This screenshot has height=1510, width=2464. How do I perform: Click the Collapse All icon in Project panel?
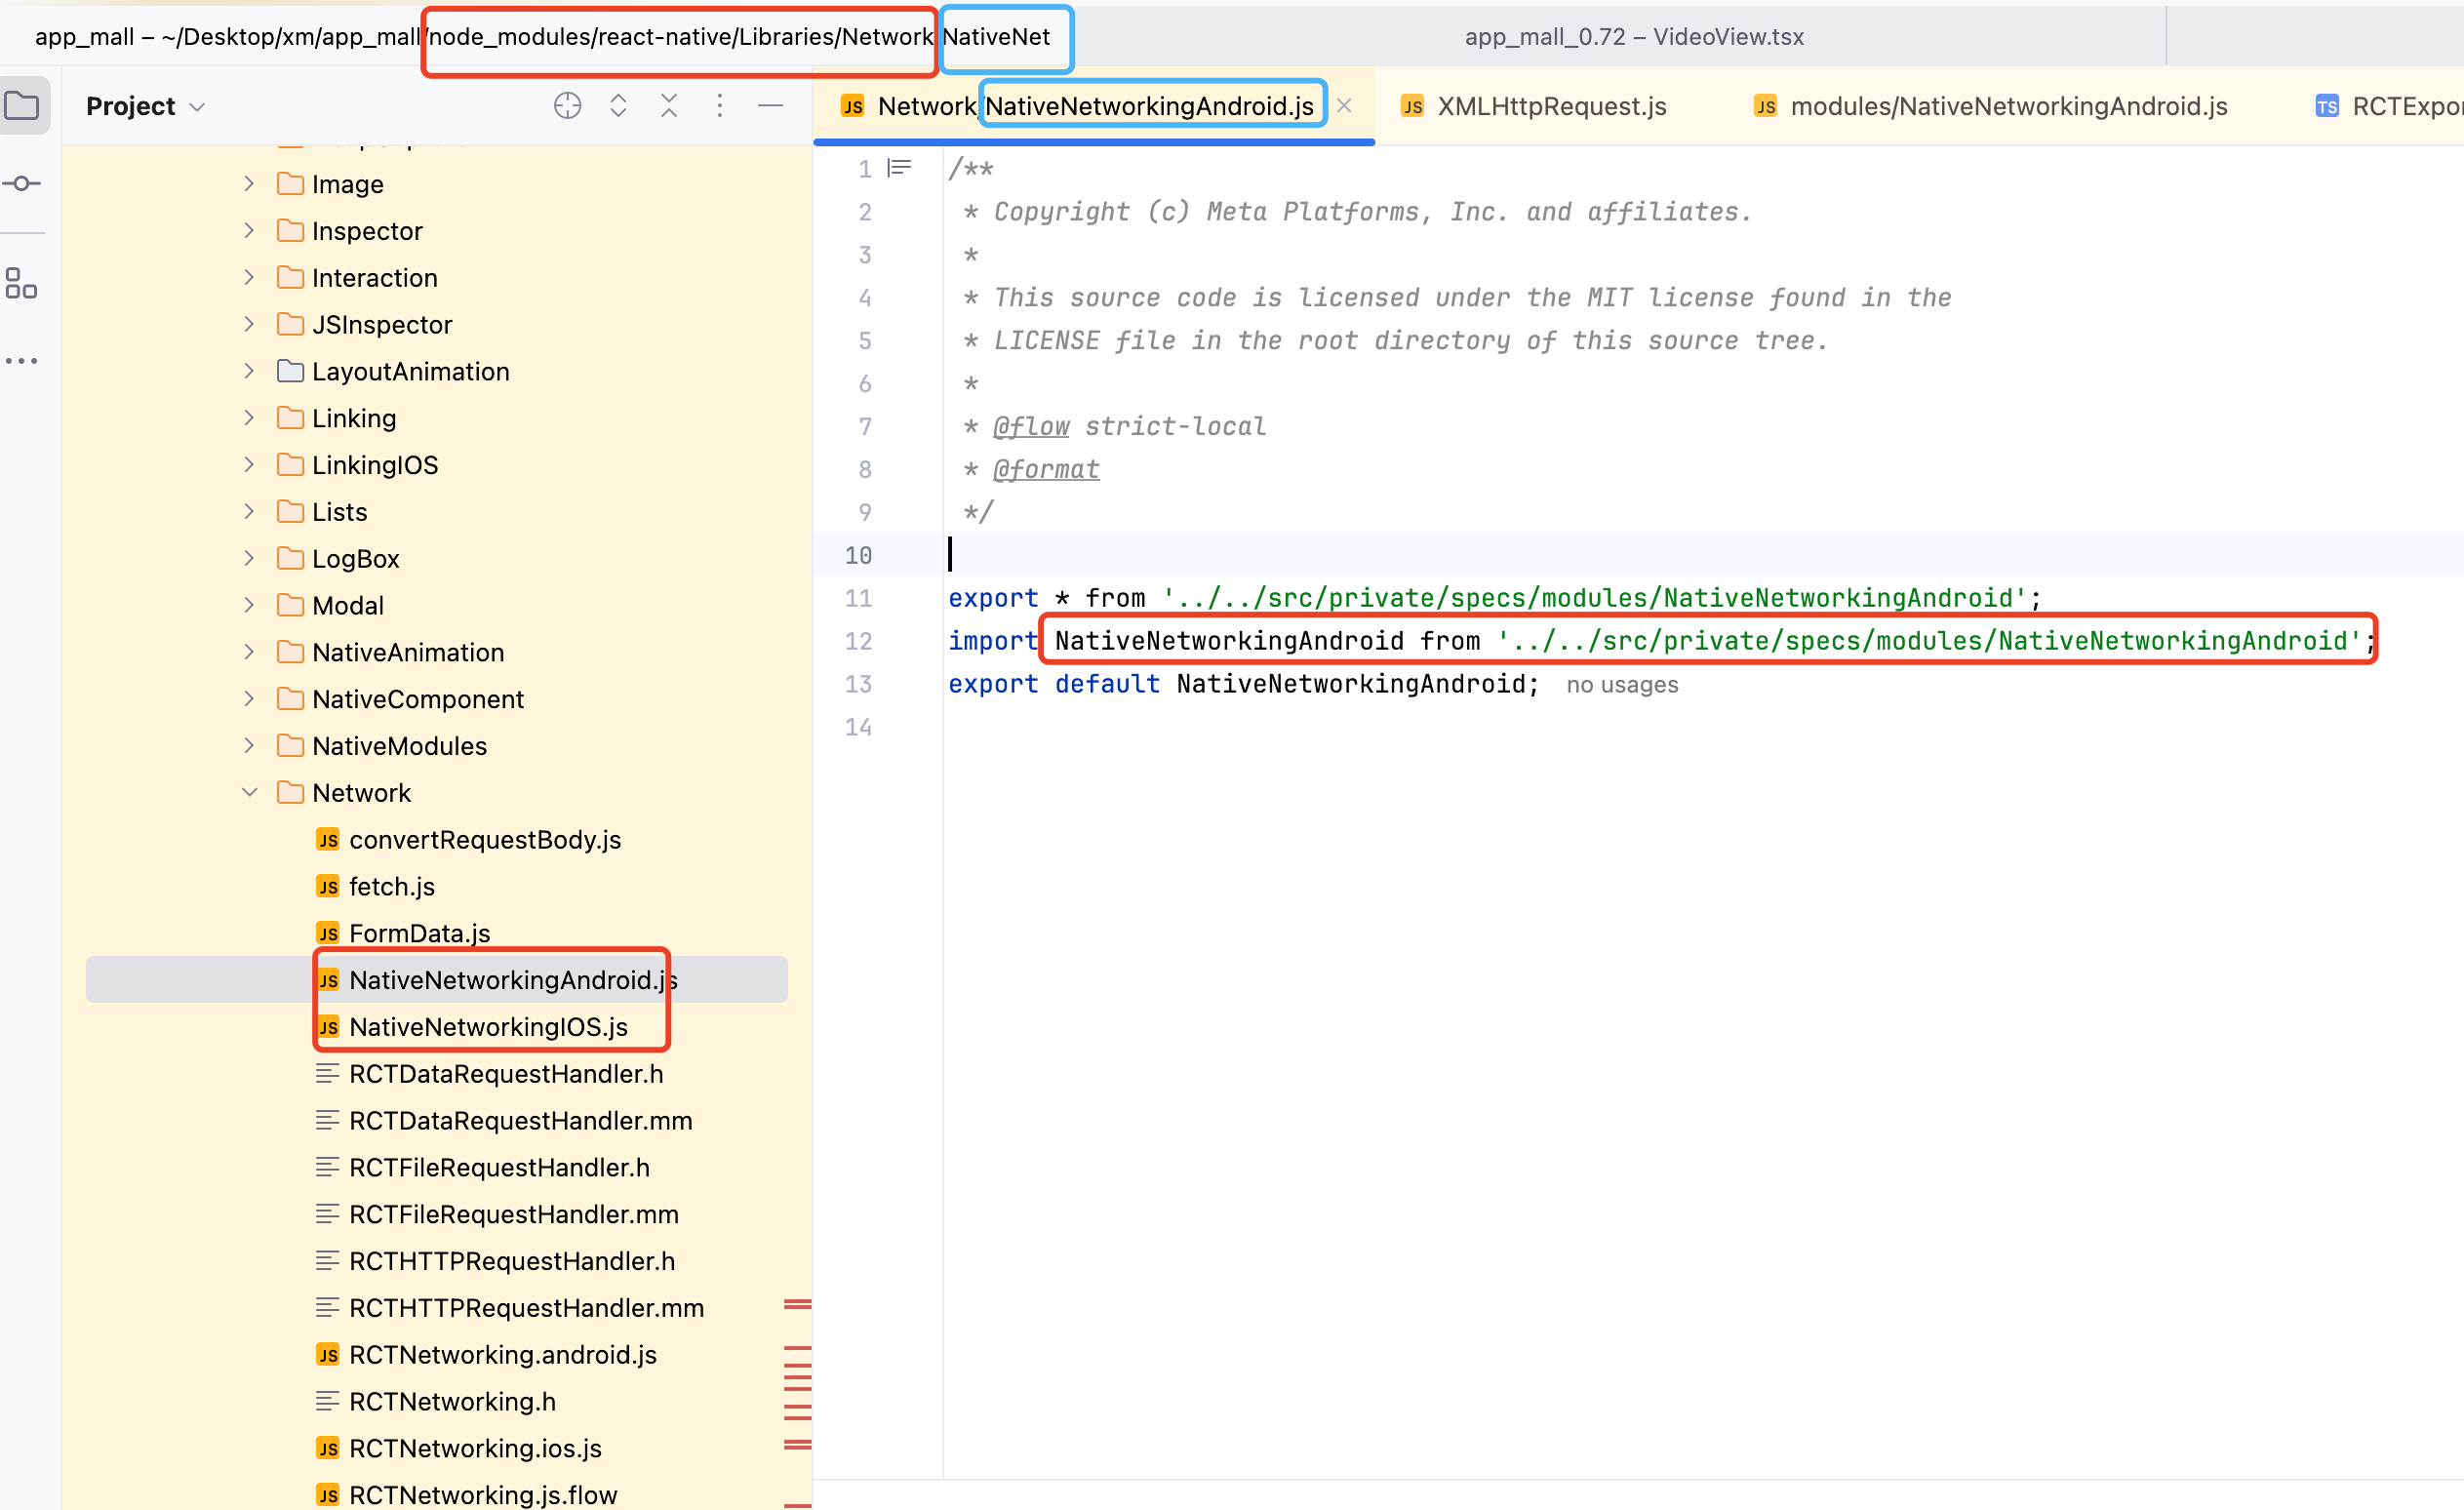coord(669,105)
